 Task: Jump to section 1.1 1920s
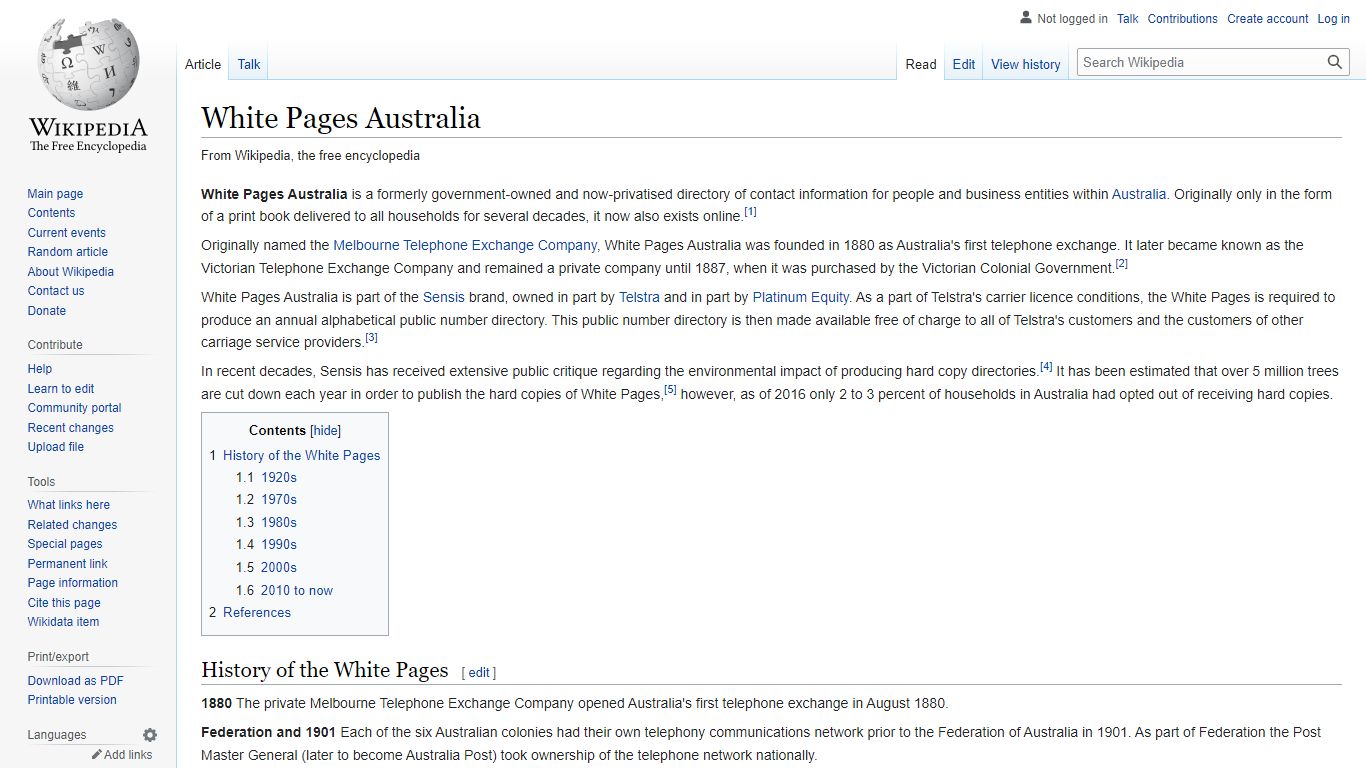click(x=279, y=478)
